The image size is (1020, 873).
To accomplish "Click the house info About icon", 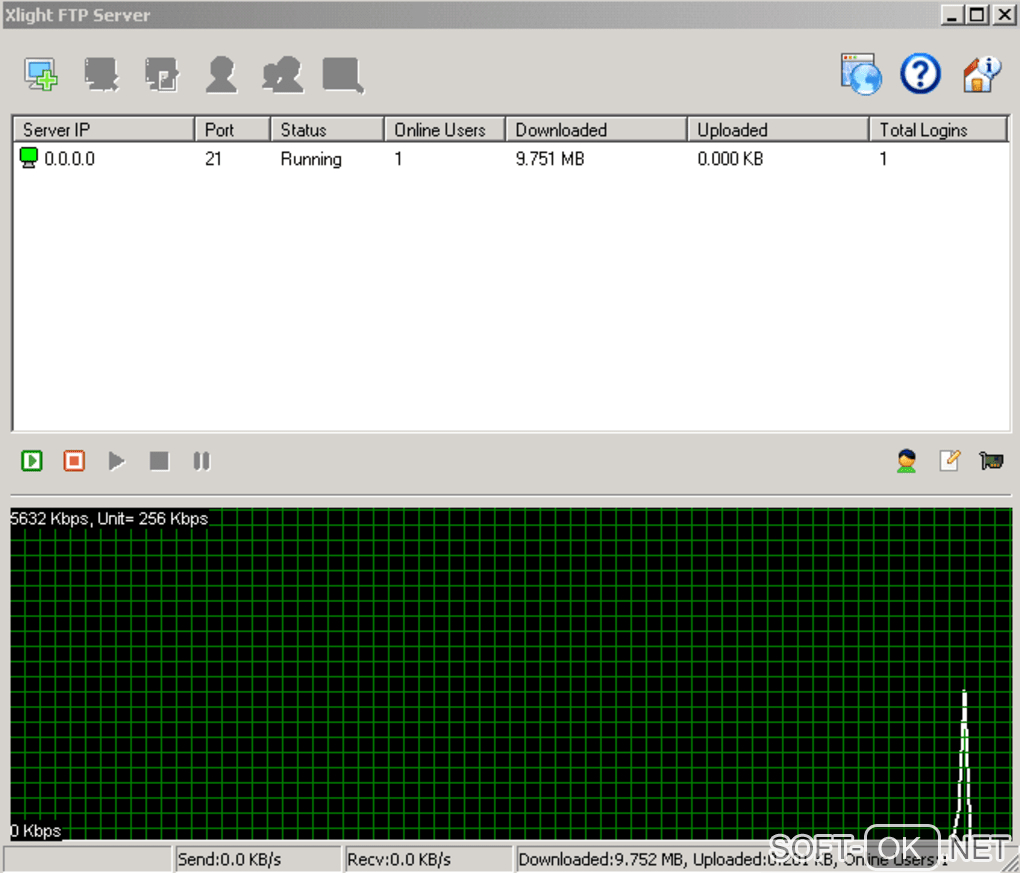I will (x=981, y=74).
